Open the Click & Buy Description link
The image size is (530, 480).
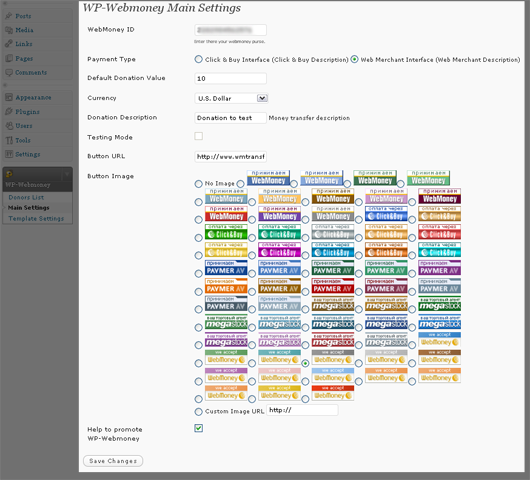click(x=311, y=59)
